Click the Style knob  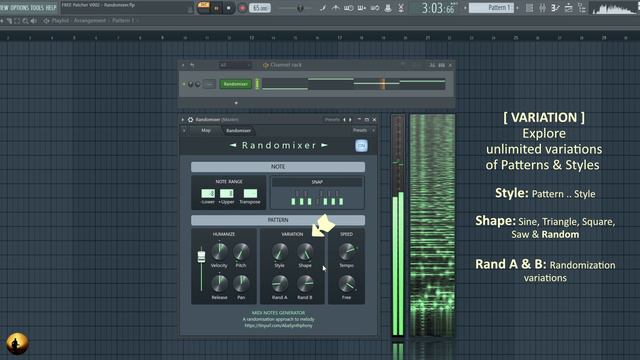pyautogui.click(x=280, y=251)
